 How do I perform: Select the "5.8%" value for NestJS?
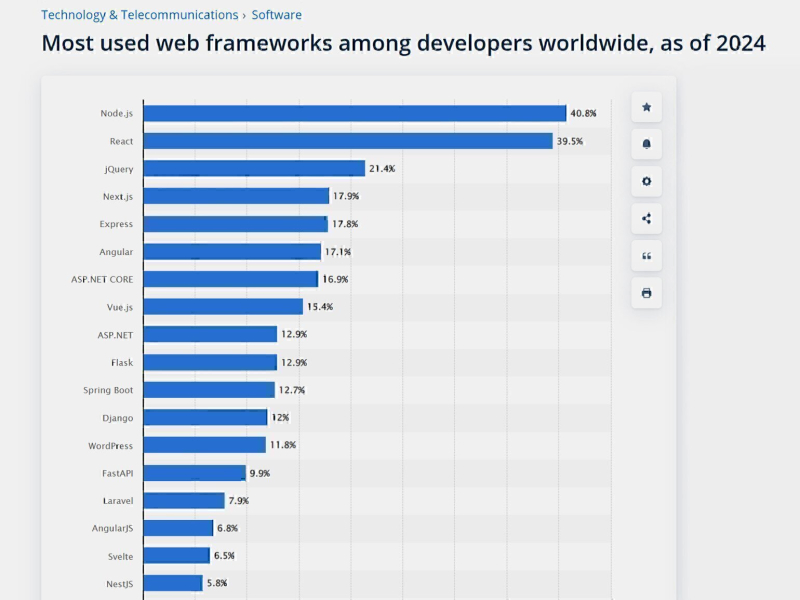point(217,583)
